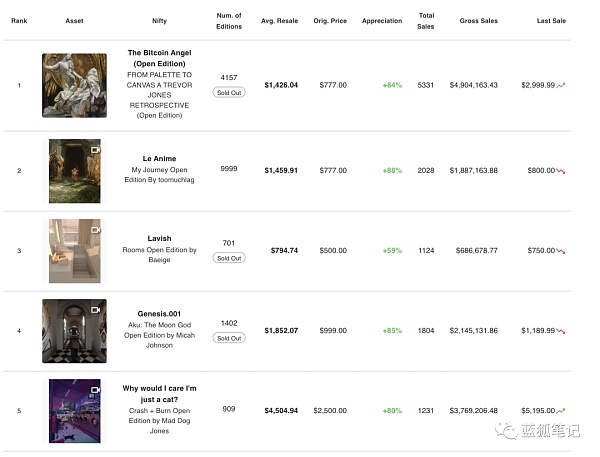This screenshot has height=457, width=600.
Task: Open the Le Anime nifty title
Action: (159, 158)
